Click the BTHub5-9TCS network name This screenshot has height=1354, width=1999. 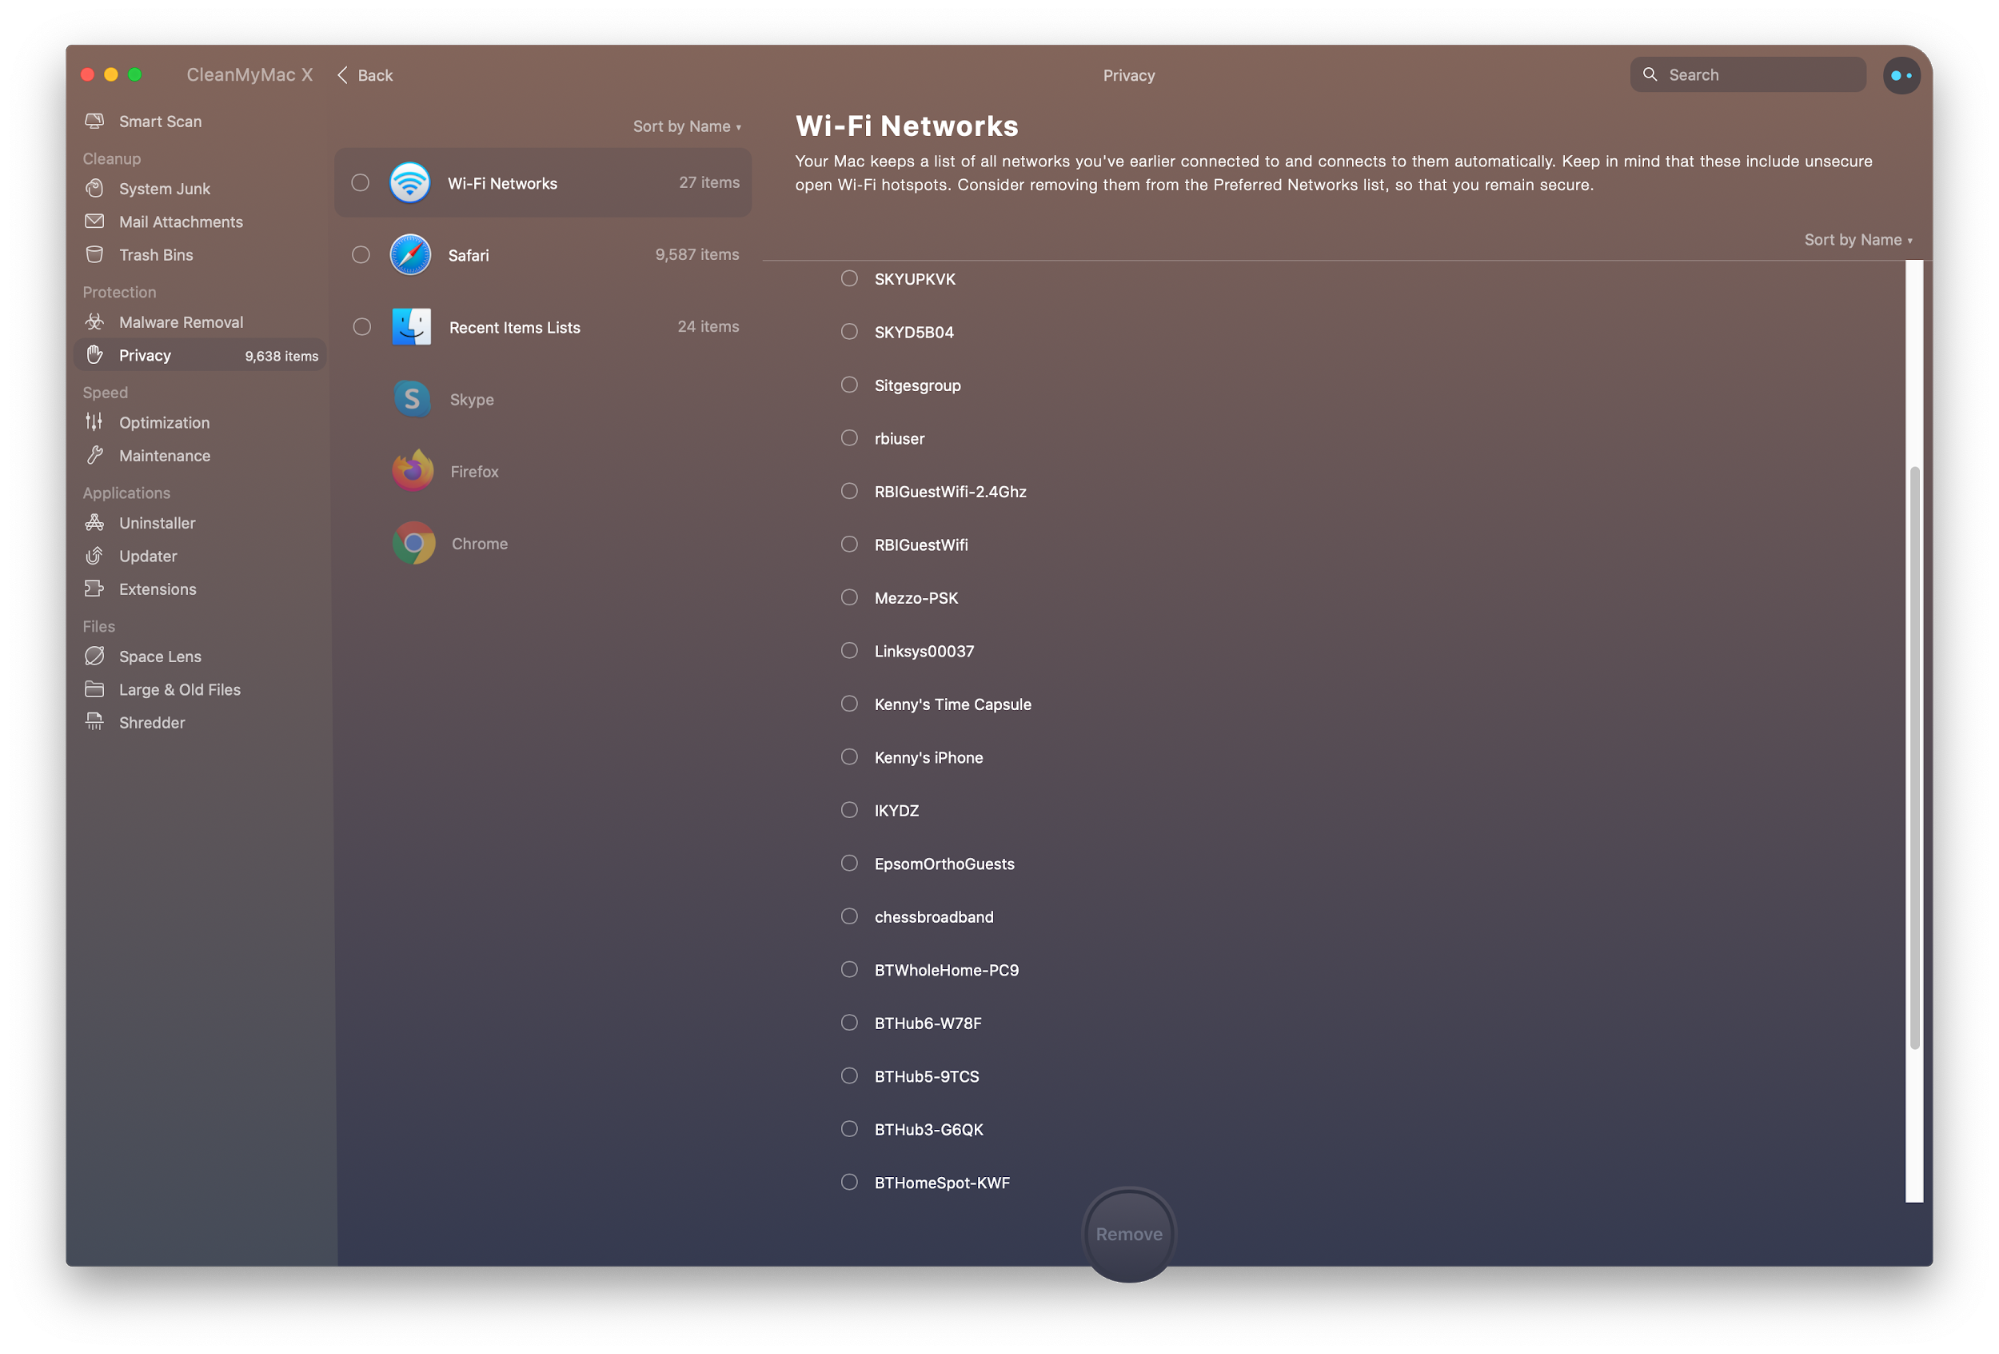pyautogui.click(x=927, y=1077)
